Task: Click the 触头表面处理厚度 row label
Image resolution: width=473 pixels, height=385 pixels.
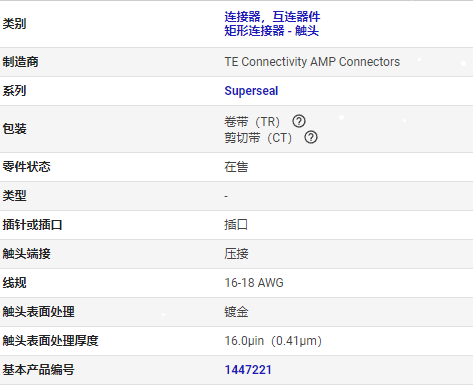Action: pos(50,341)
